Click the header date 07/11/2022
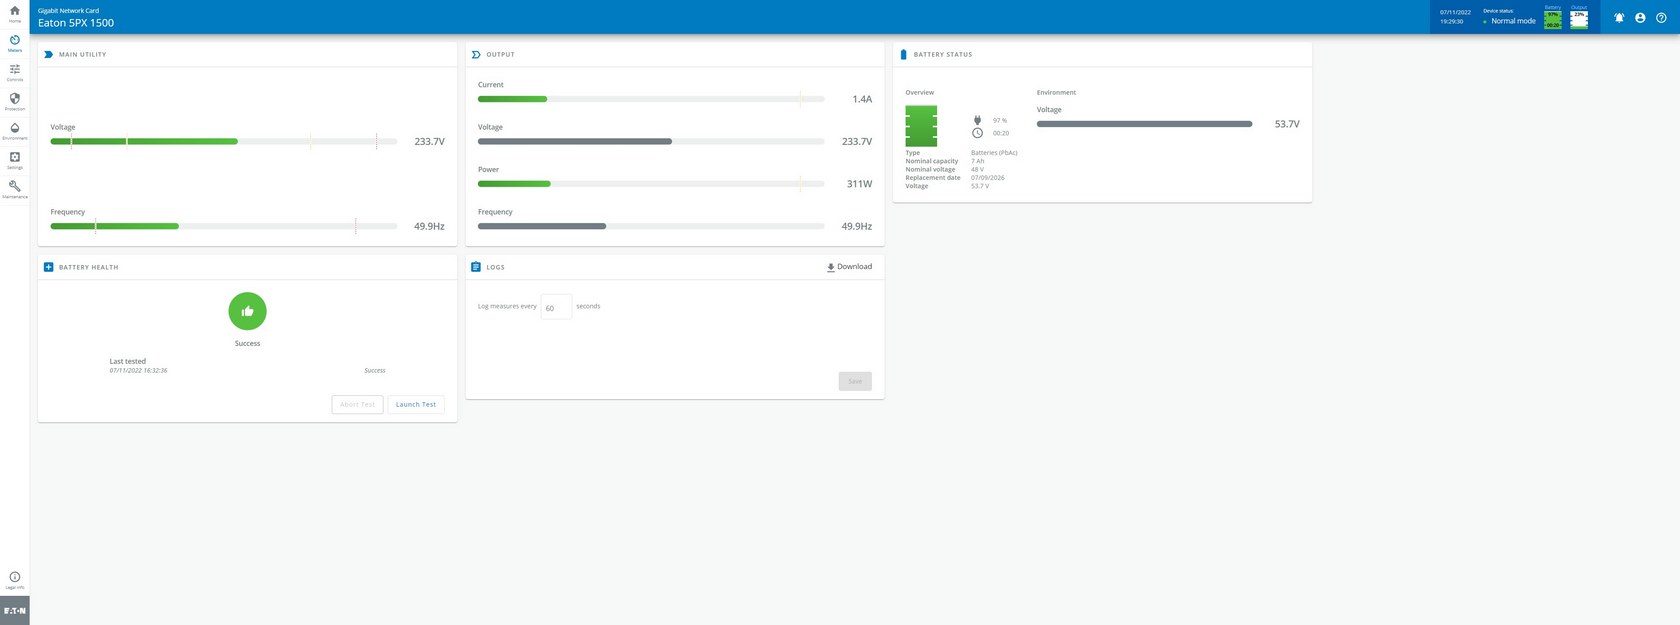The image size is (1680, 625). [1455, 12]
